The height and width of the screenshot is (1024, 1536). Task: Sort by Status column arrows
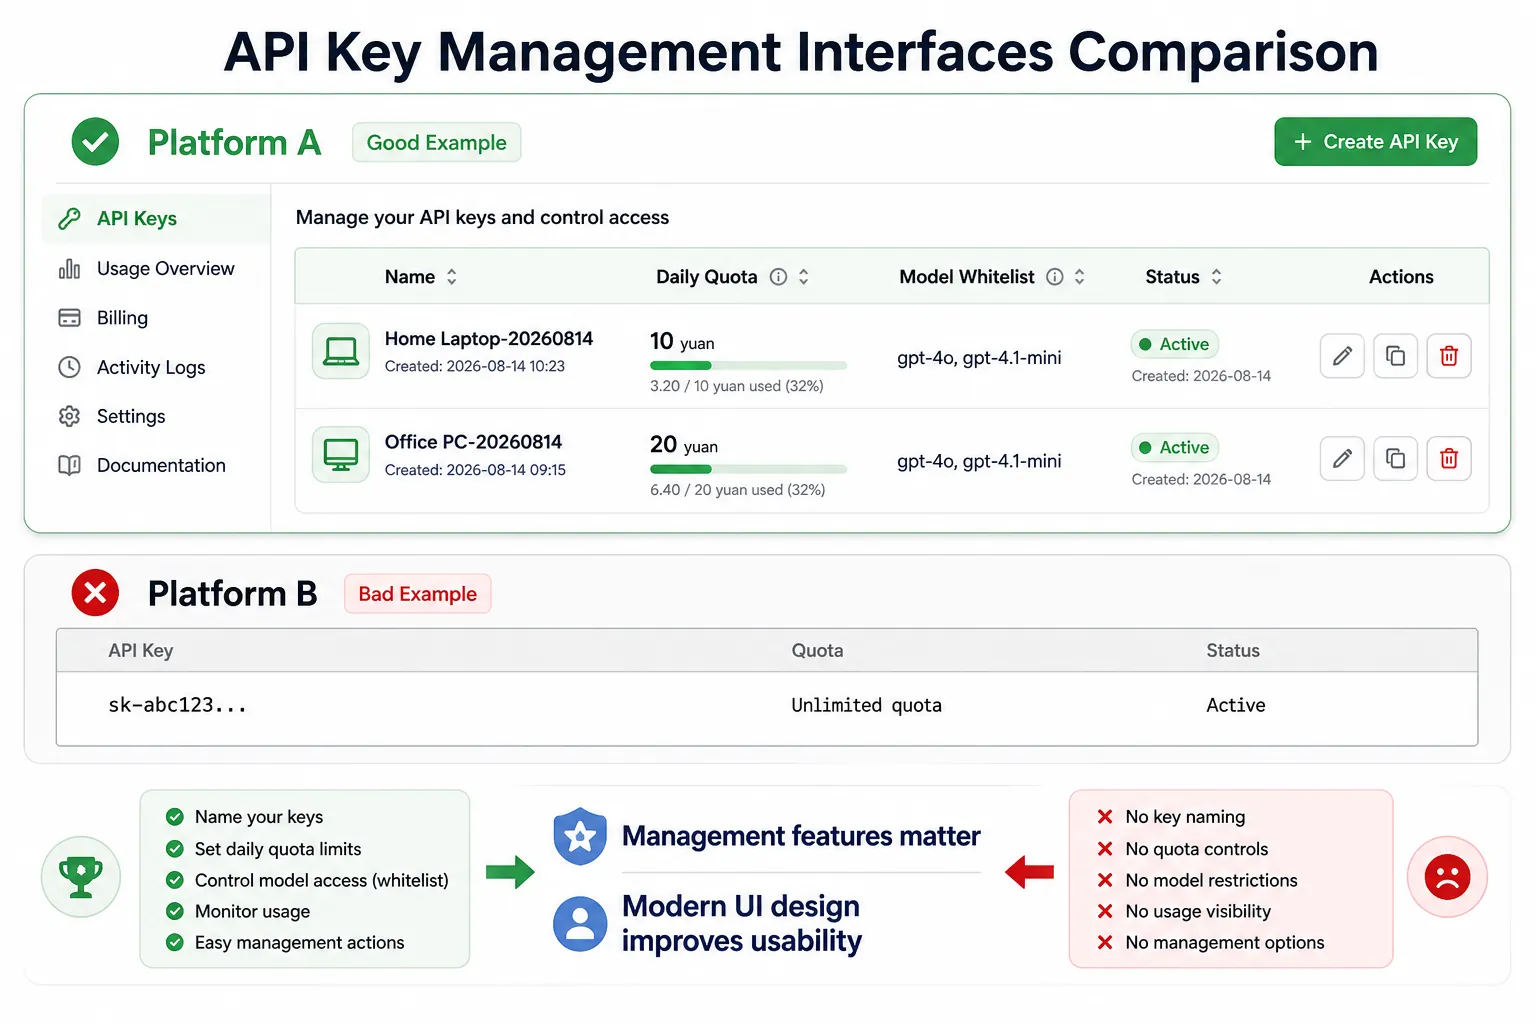coord(1217,277)
